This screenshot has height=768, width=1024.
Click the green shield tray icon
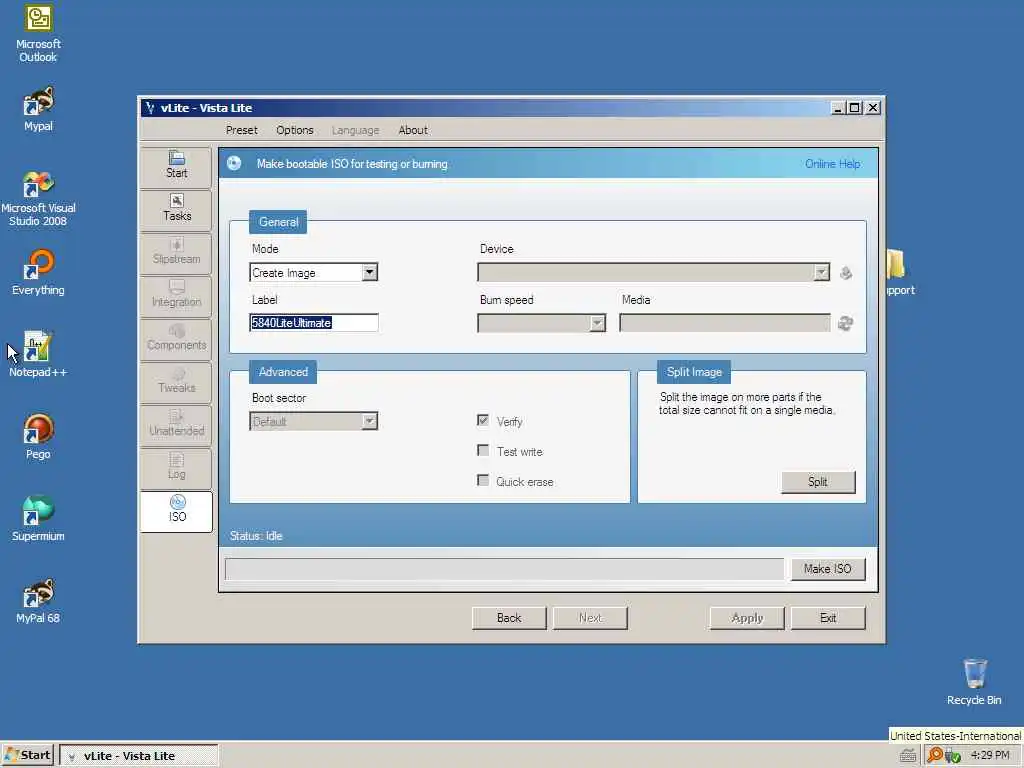point(953,756)
